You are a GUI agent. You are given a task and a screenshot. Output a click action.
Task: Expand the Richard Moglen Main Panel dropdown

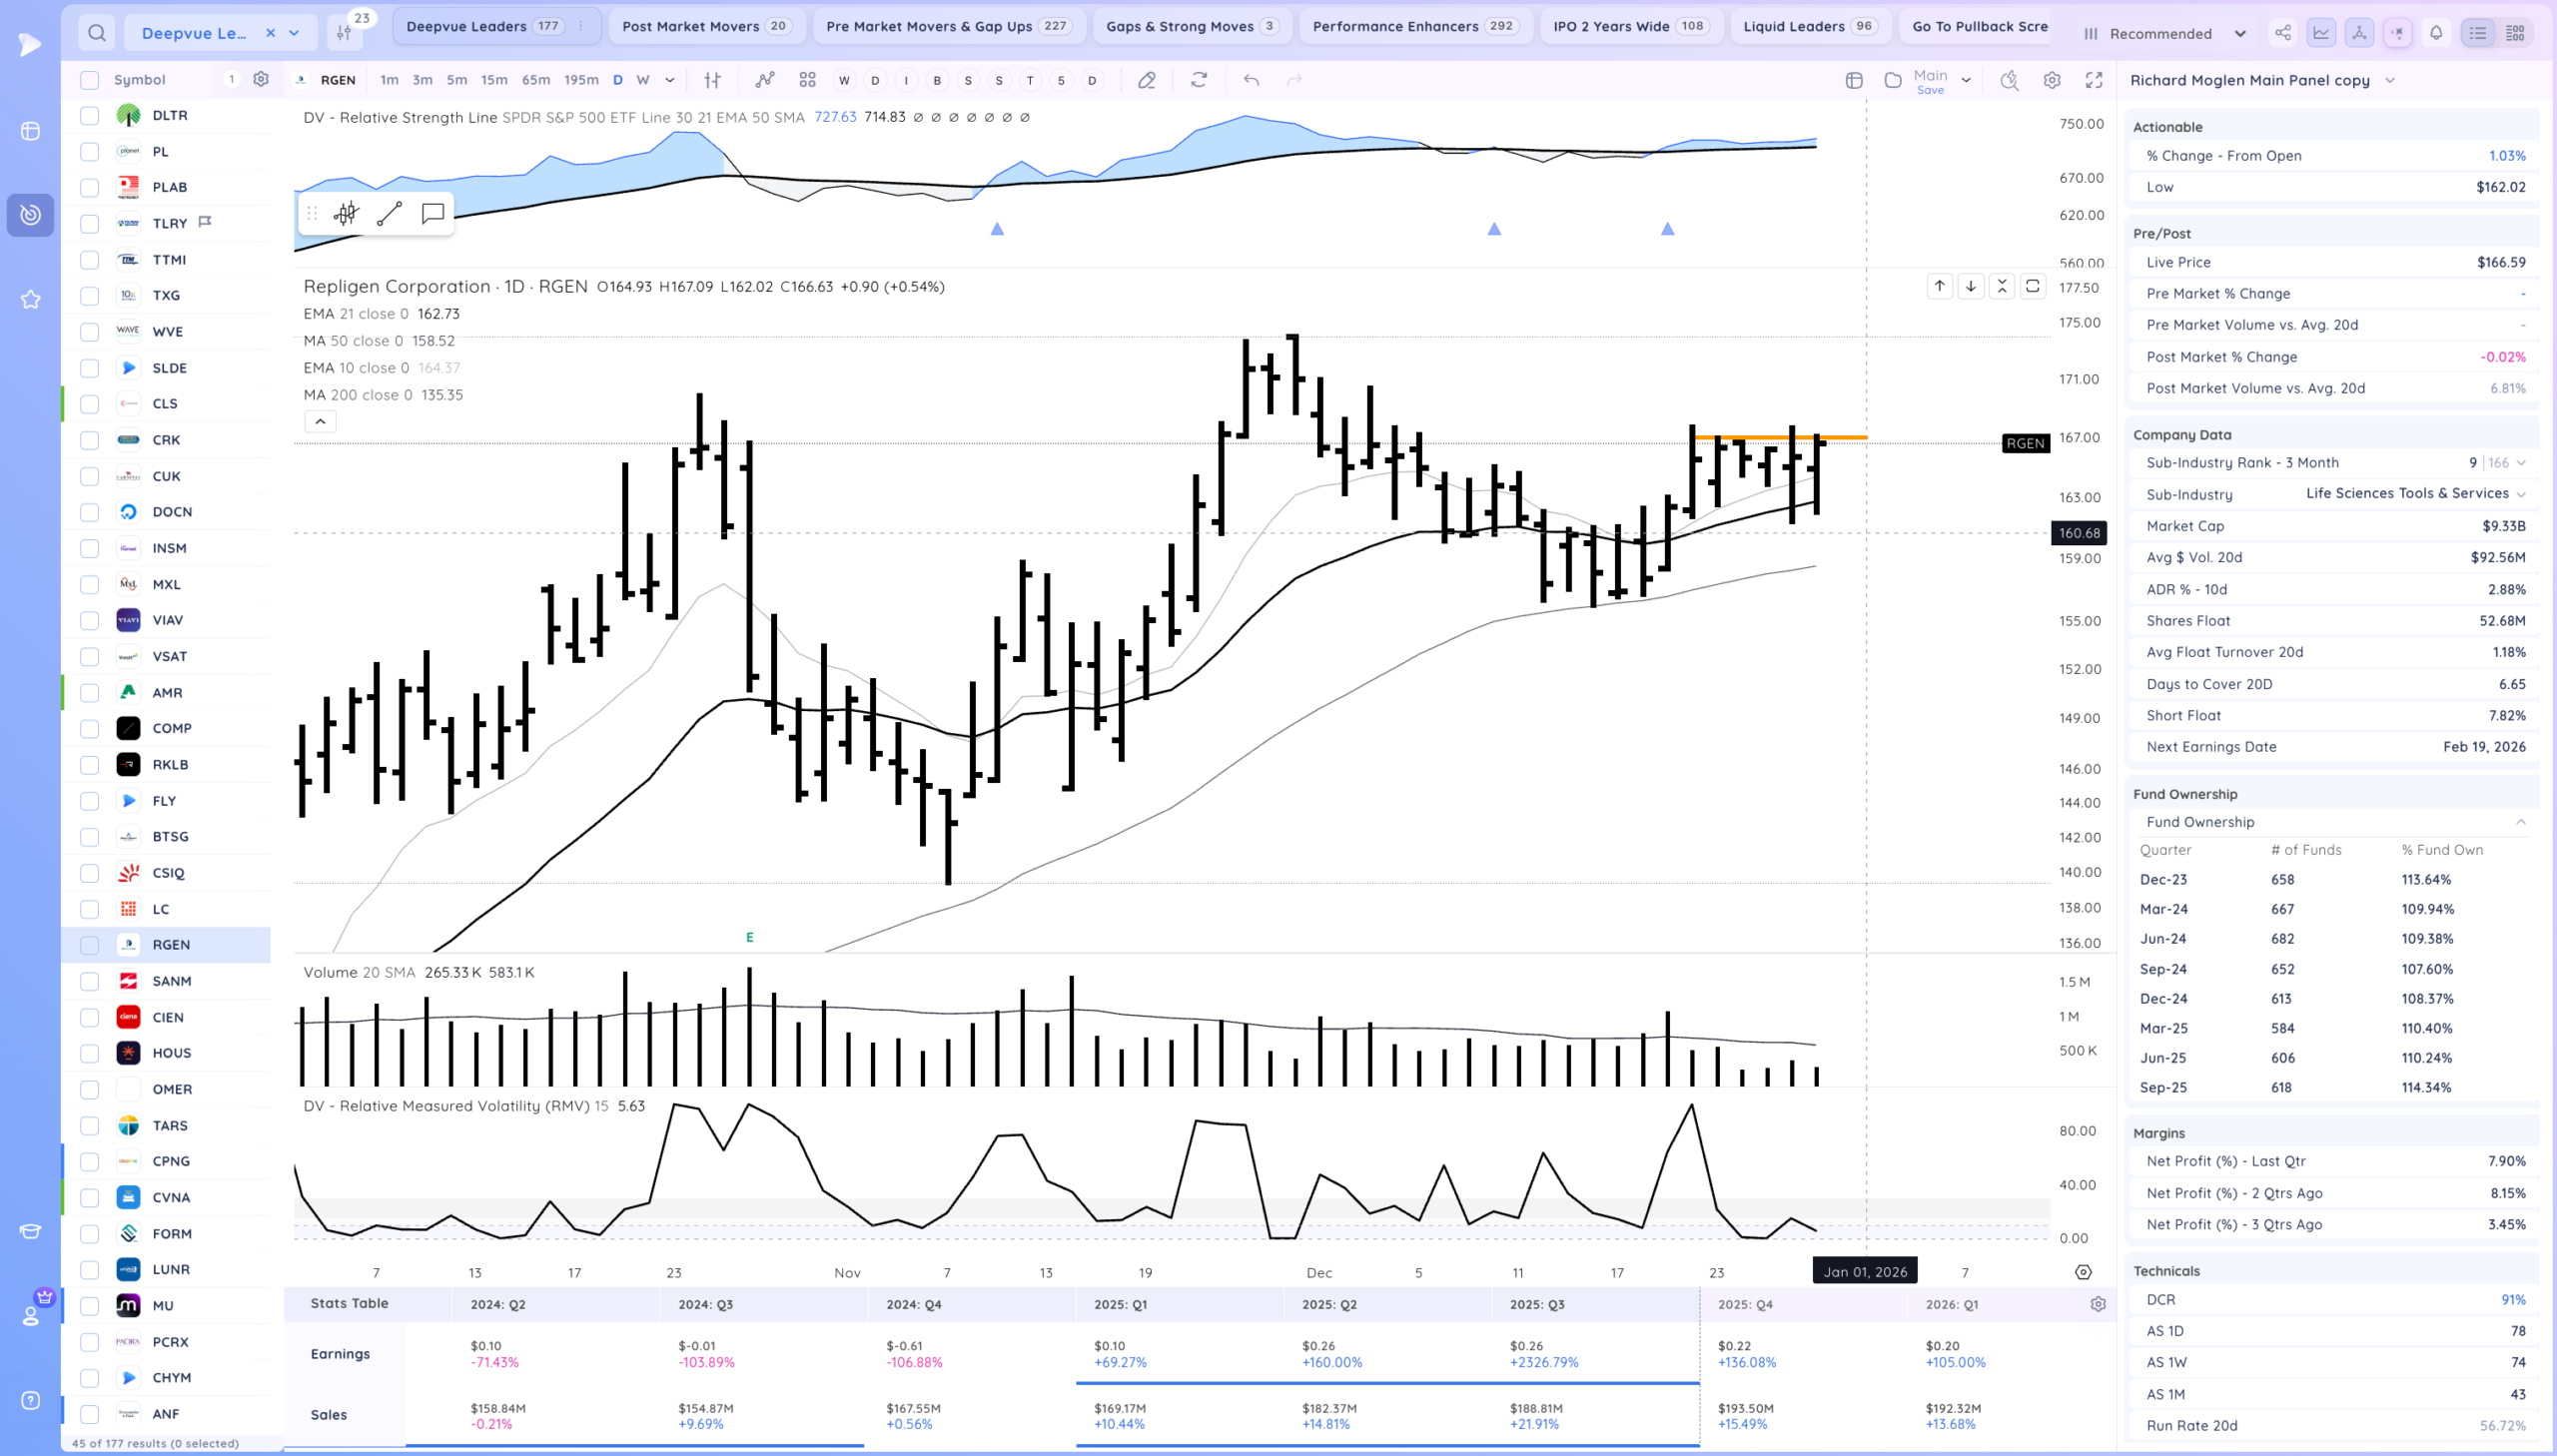[x=2390, y=80]
